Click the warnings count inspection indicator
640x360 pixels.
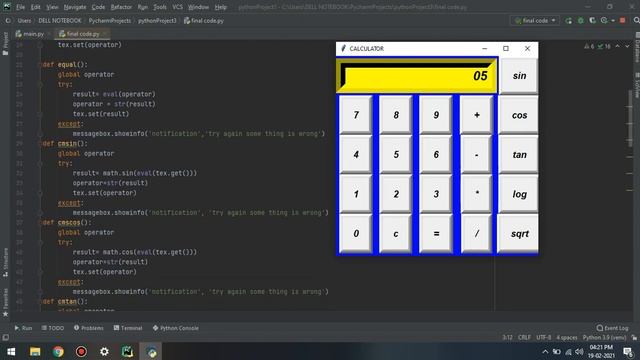tap(589, 47)
